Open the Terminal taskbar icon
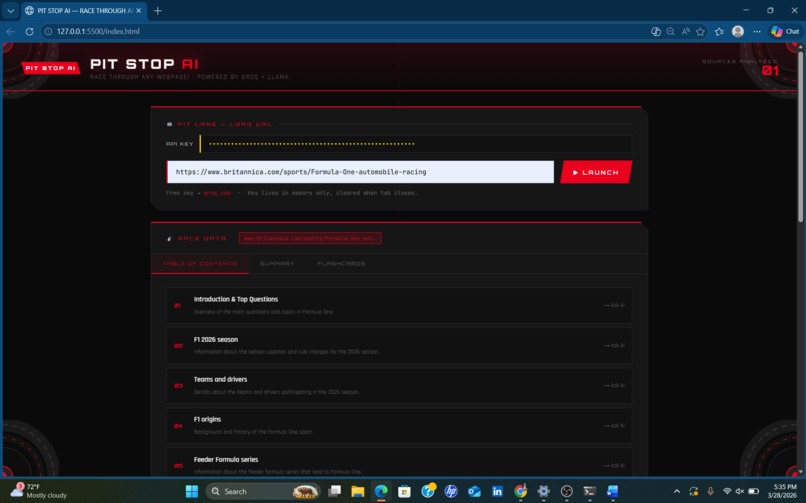Image resolution: width=806 pixels, height=503 pixels. tap(590, 491)
